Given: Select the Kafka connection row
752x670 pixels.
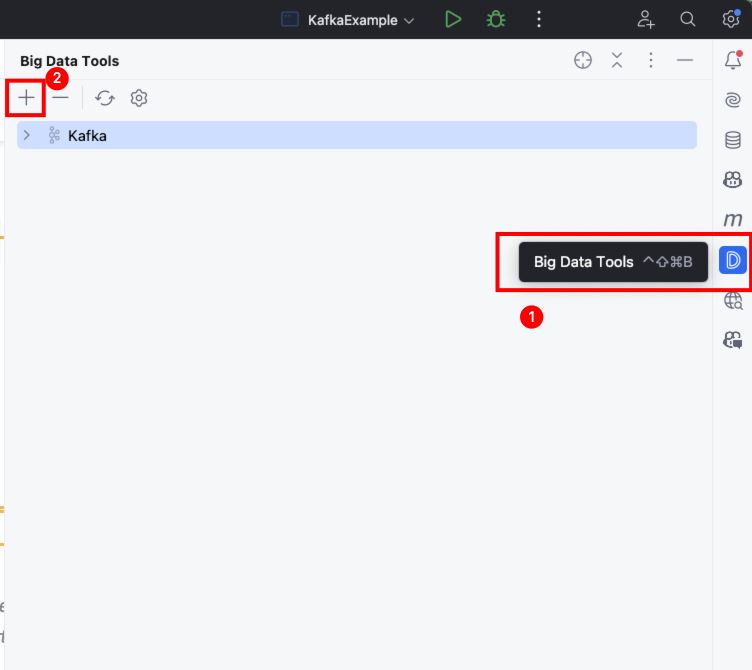Looking at the screenshot, I should point(357,135).
